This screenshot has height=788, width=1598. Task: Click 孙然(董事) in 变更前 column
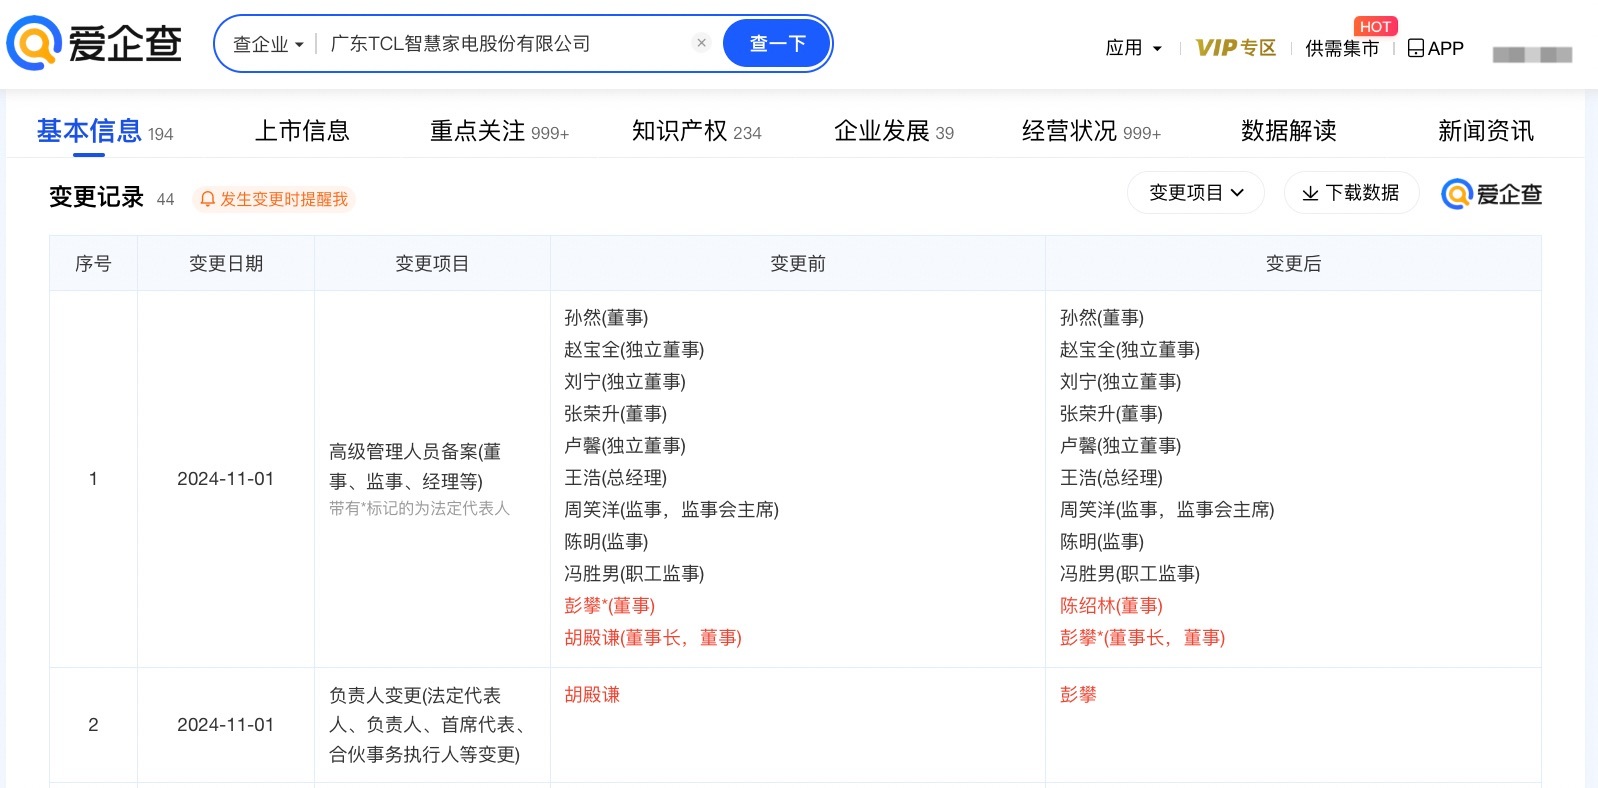click(606, 318)
